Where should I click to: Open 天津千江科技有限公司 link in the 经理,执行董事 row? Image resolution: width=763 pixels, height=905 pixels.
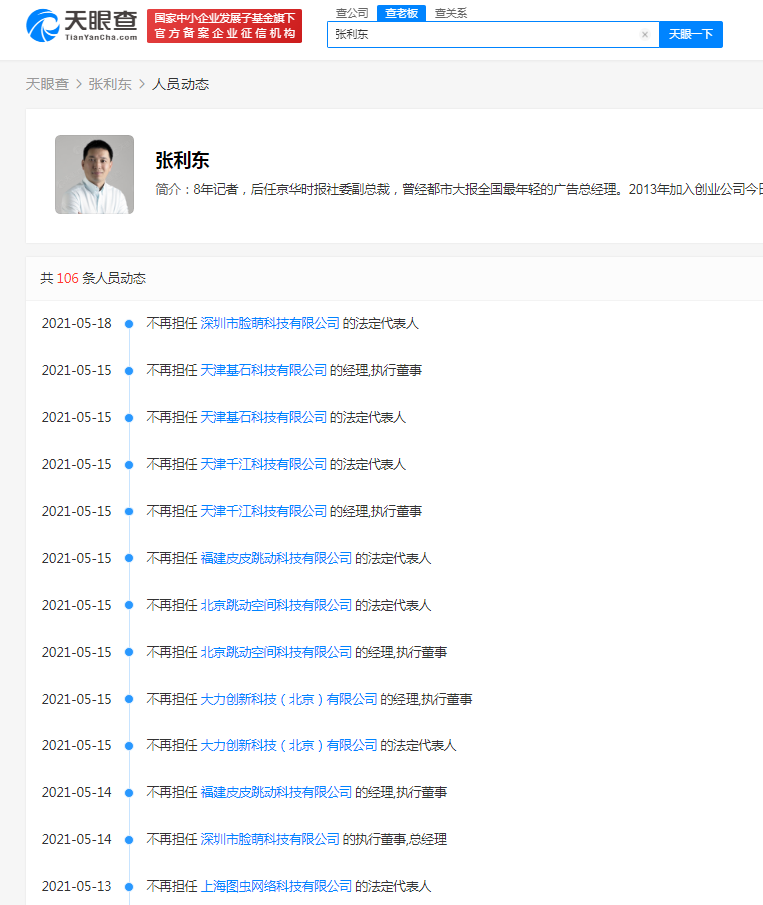tap(263, 511)
